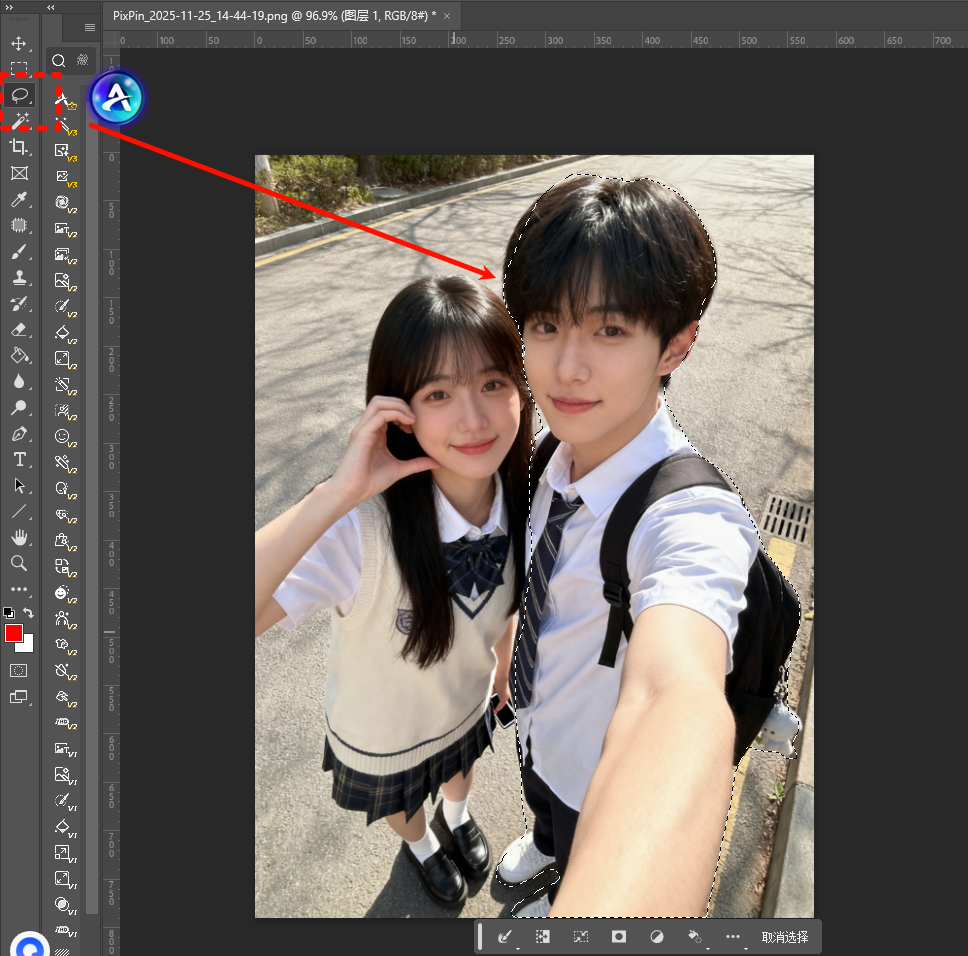Click the red foreground color swatch
This screenshot has height=956, width=968.
tap(14, 633)
